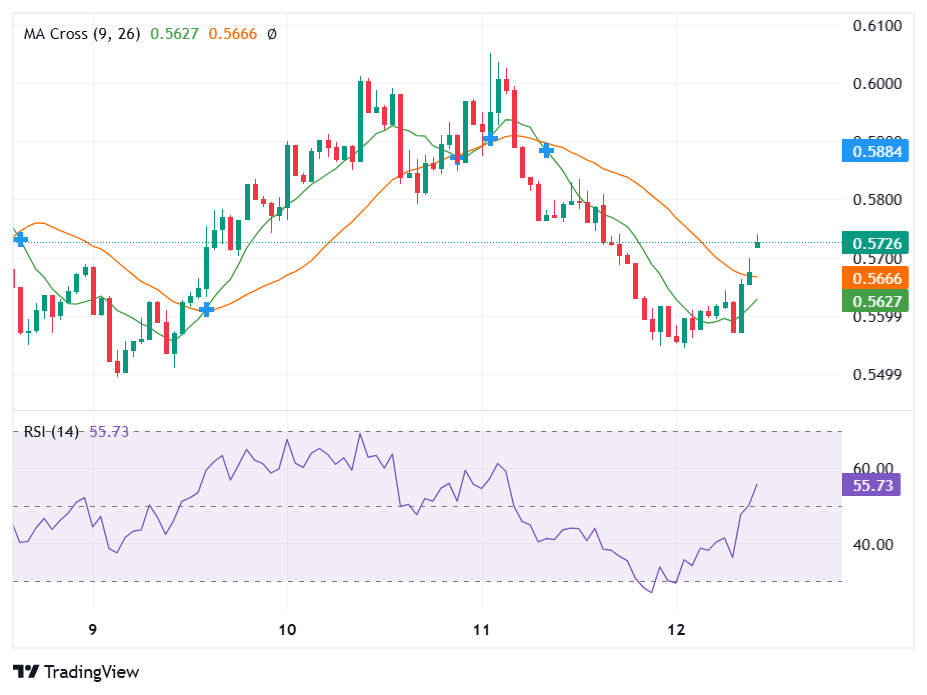This screenshot has height=695, width=927.
Task: Select the purple 55.73 RSI tag
Action: click(x=871, y=485)
